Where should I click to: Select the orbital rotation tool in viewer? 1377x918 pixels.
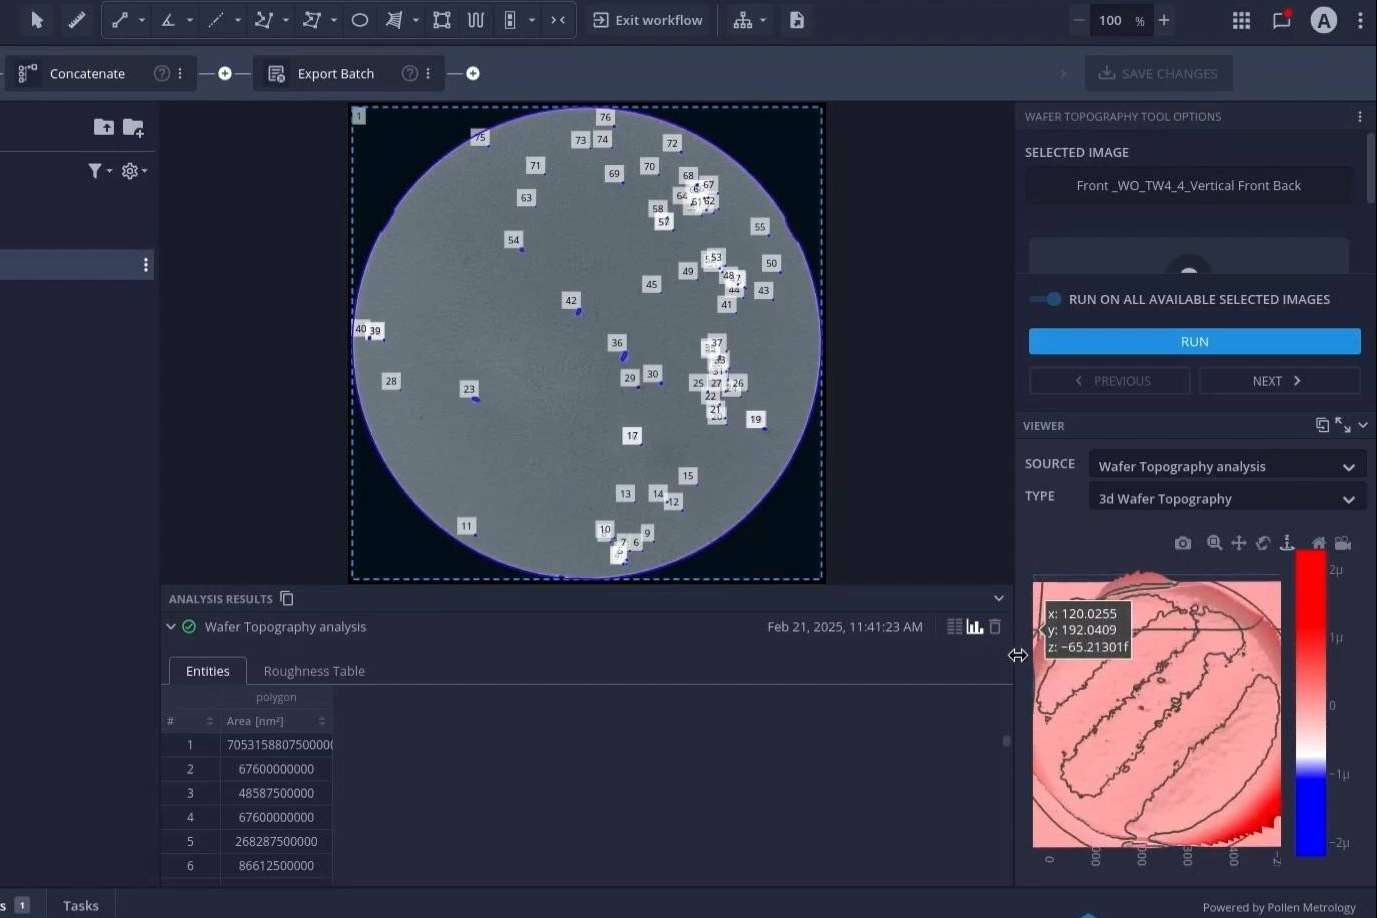[1263, 543]
